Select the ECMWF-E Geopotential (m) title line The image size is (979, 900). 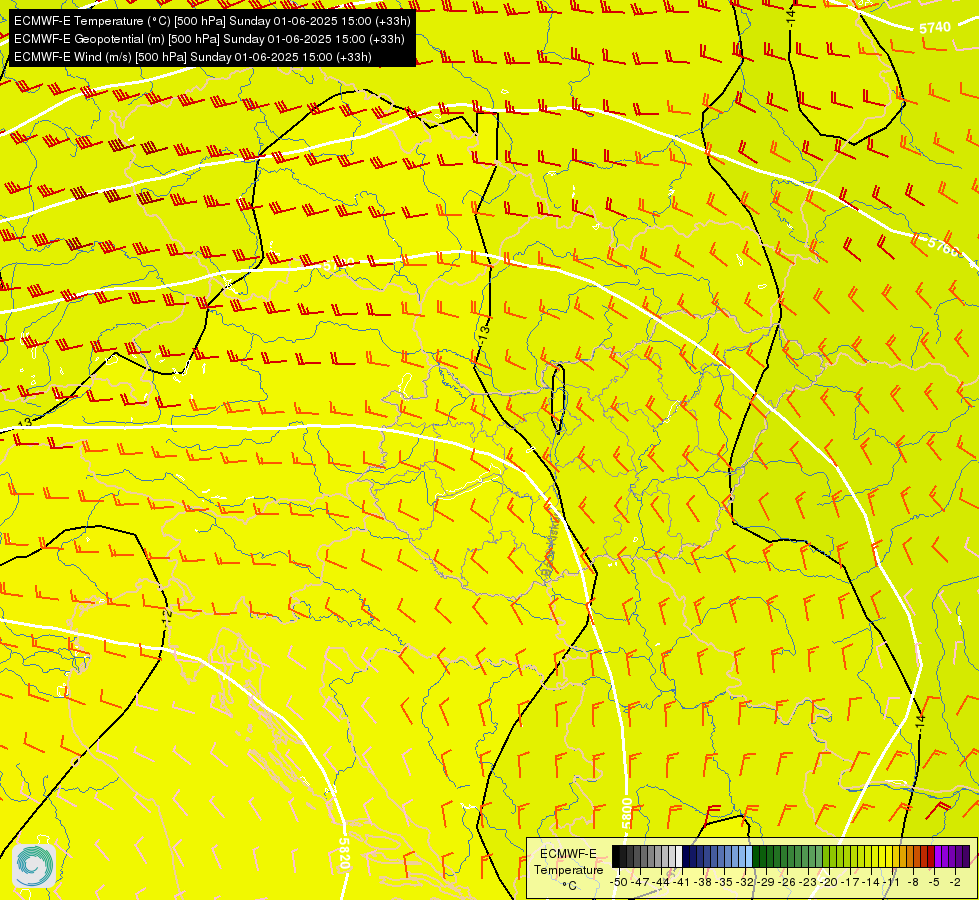pos(209,39)
